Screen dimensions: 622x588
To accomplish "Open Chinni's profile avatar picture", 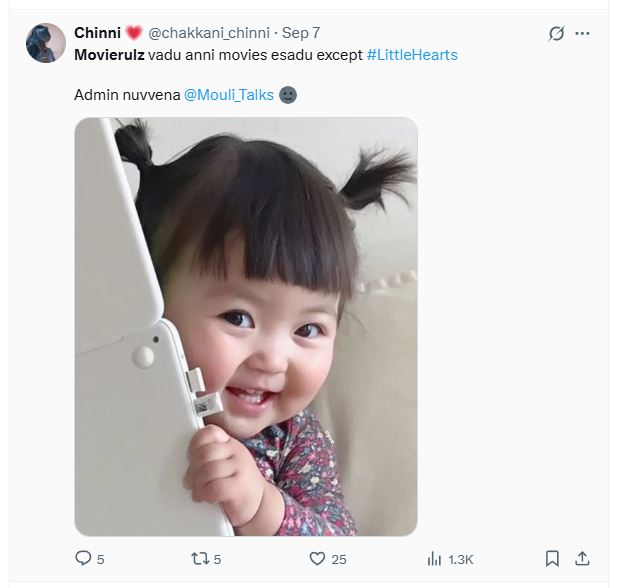I will click(46, 43).
